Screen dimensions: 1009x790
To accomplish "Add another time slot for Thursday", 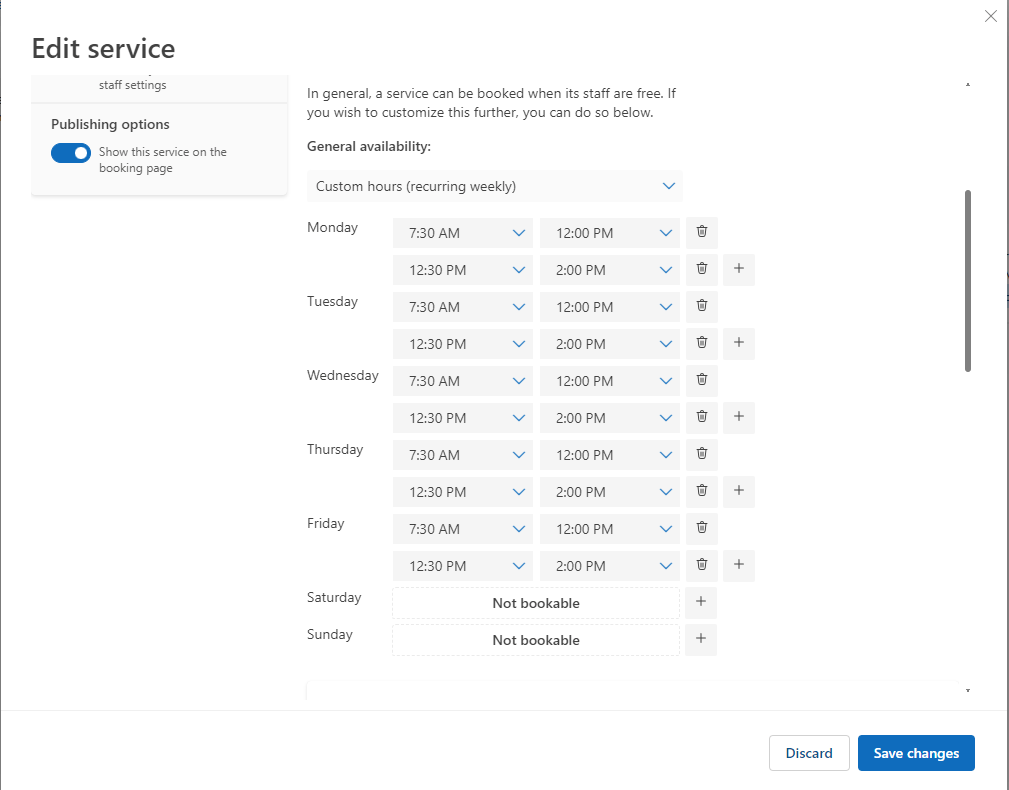I will (x=739, y=491).
